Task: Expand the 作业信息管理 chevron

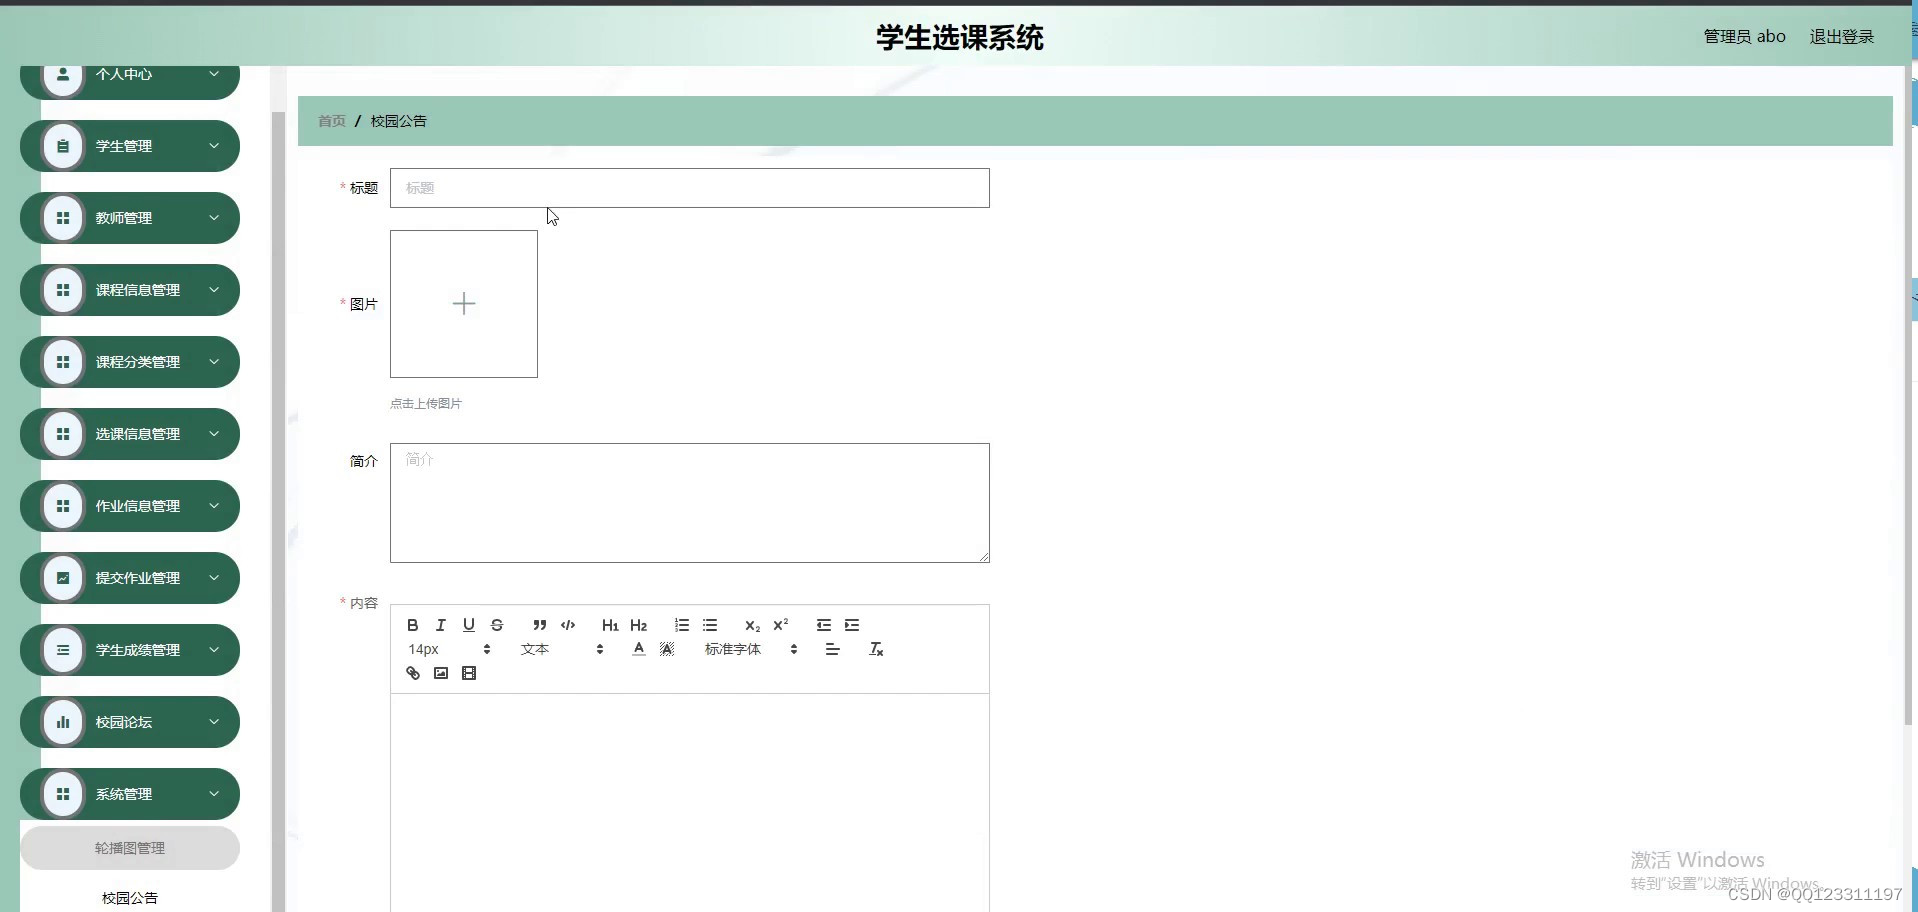Action: coord(214,506)
